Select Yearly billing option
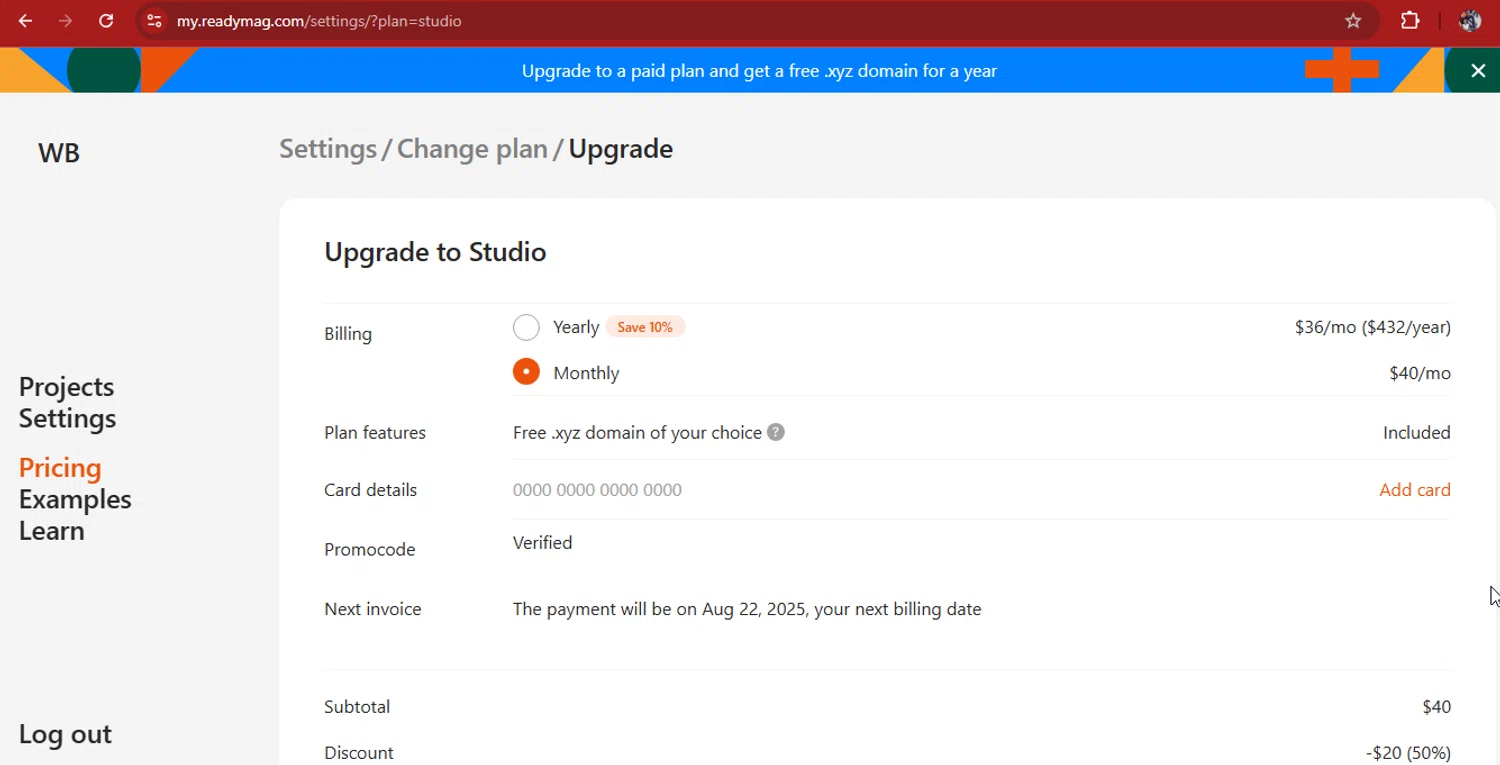 [x=526, y=327]
